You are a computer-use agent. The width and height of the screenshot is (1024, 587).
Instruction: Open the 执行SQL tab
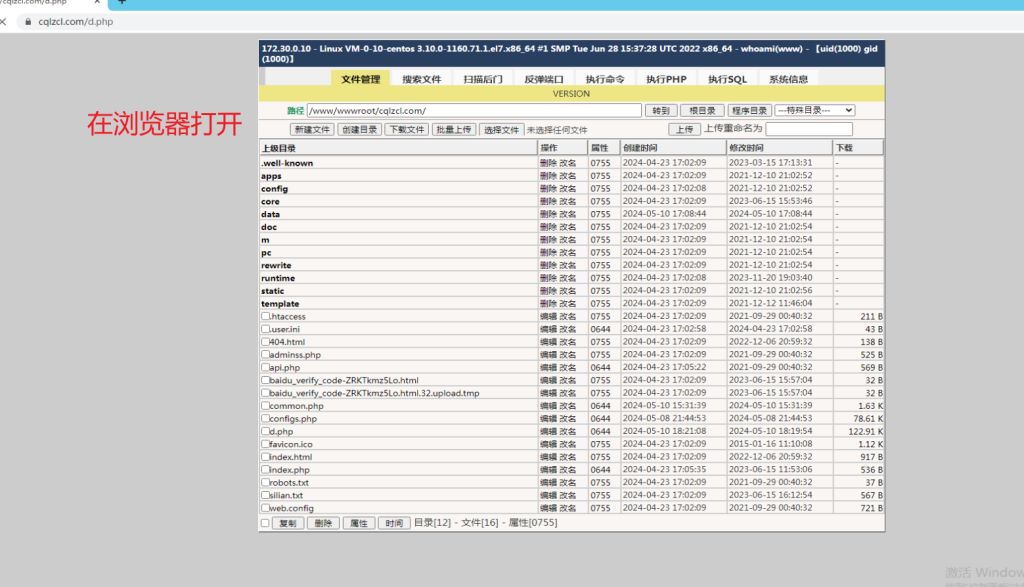(x=727, y=79)
